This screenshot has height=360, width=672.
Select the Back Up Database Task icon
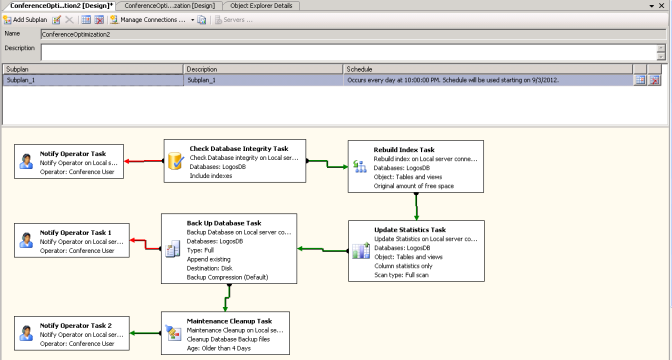coord(173,249)
